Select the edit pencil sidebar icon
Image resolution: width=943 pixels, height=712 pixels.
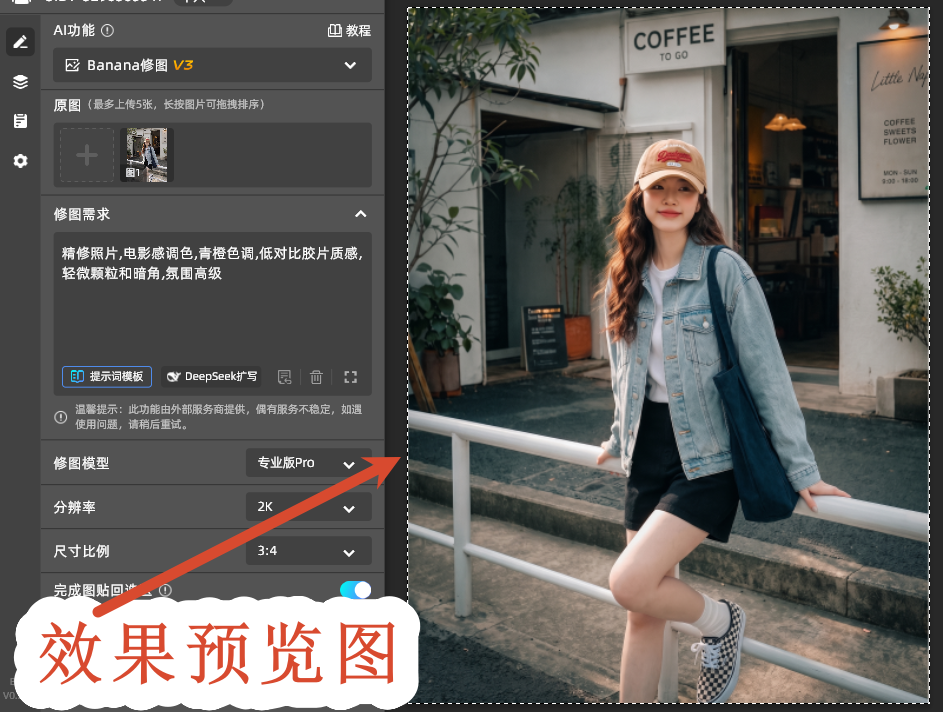point(20,41)
